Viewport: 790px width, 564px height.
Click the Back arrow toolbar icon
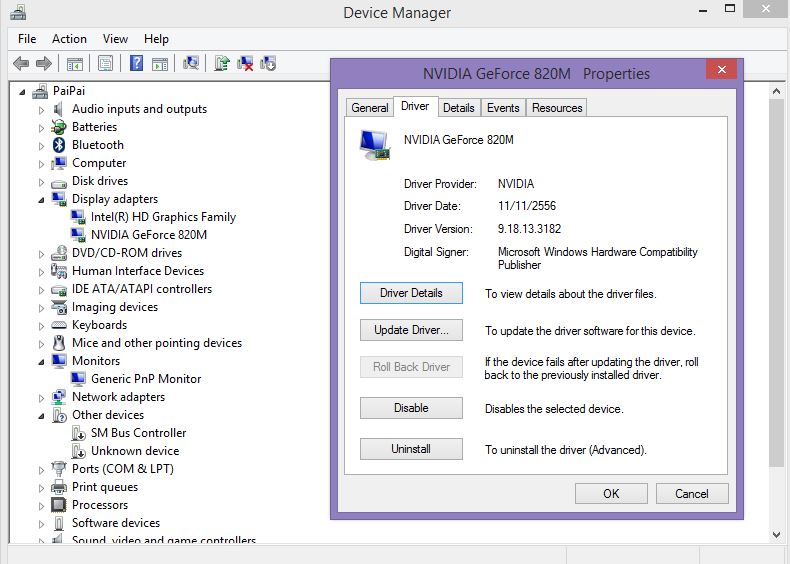pyautogui.click(x=21, y=64)
